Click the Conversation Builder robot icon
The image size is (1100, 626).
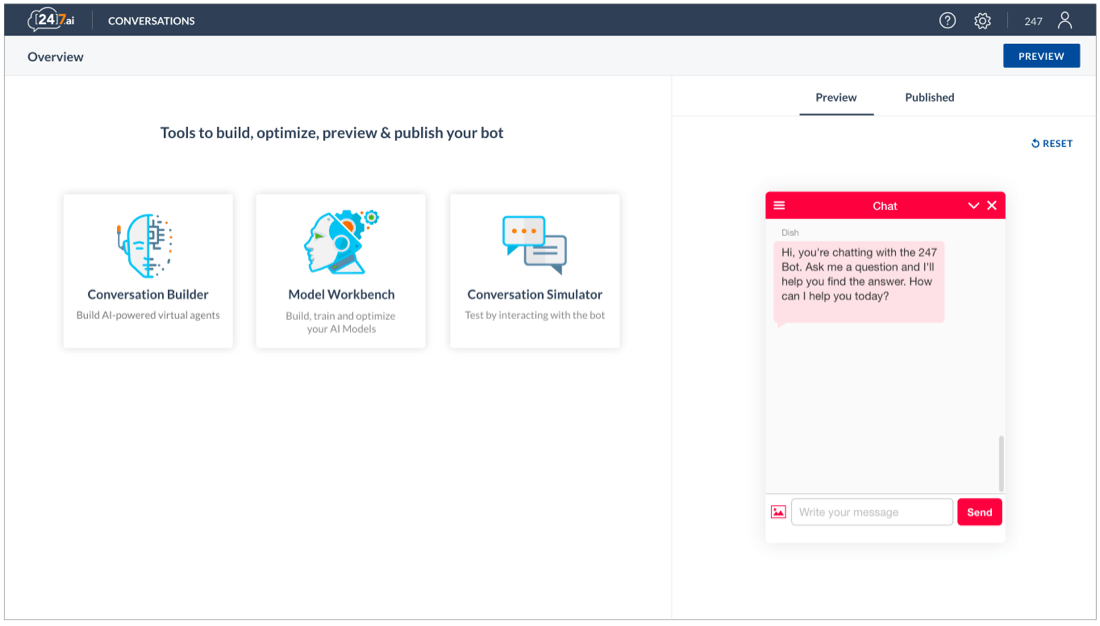[147, 246]
